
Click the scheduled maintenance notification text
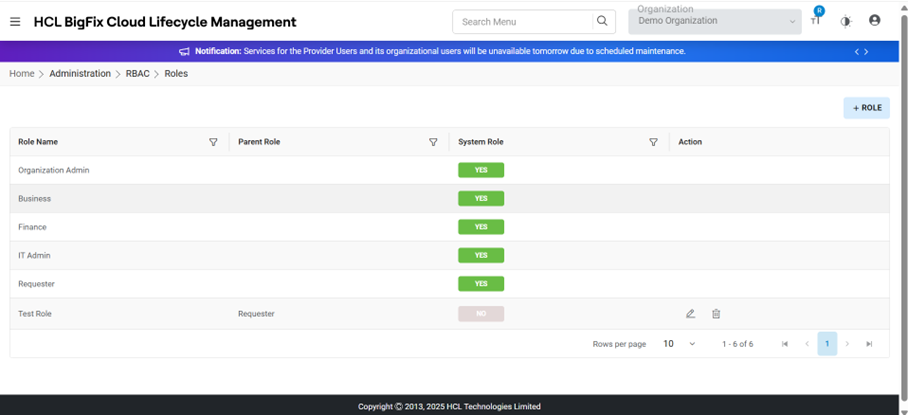click(440, 52)
